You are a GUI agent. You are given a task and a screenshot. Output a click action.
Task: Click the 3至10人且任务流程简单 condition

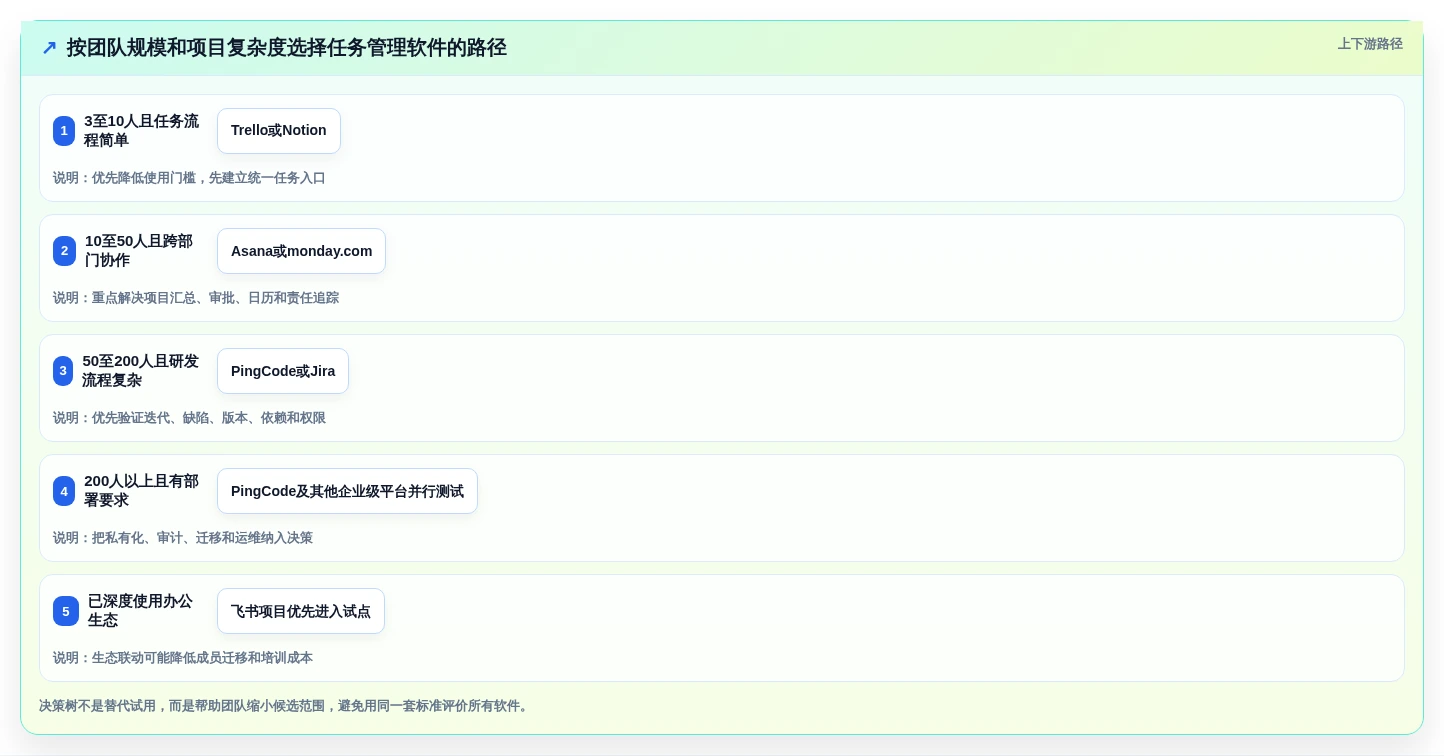(x=142, y=131)
